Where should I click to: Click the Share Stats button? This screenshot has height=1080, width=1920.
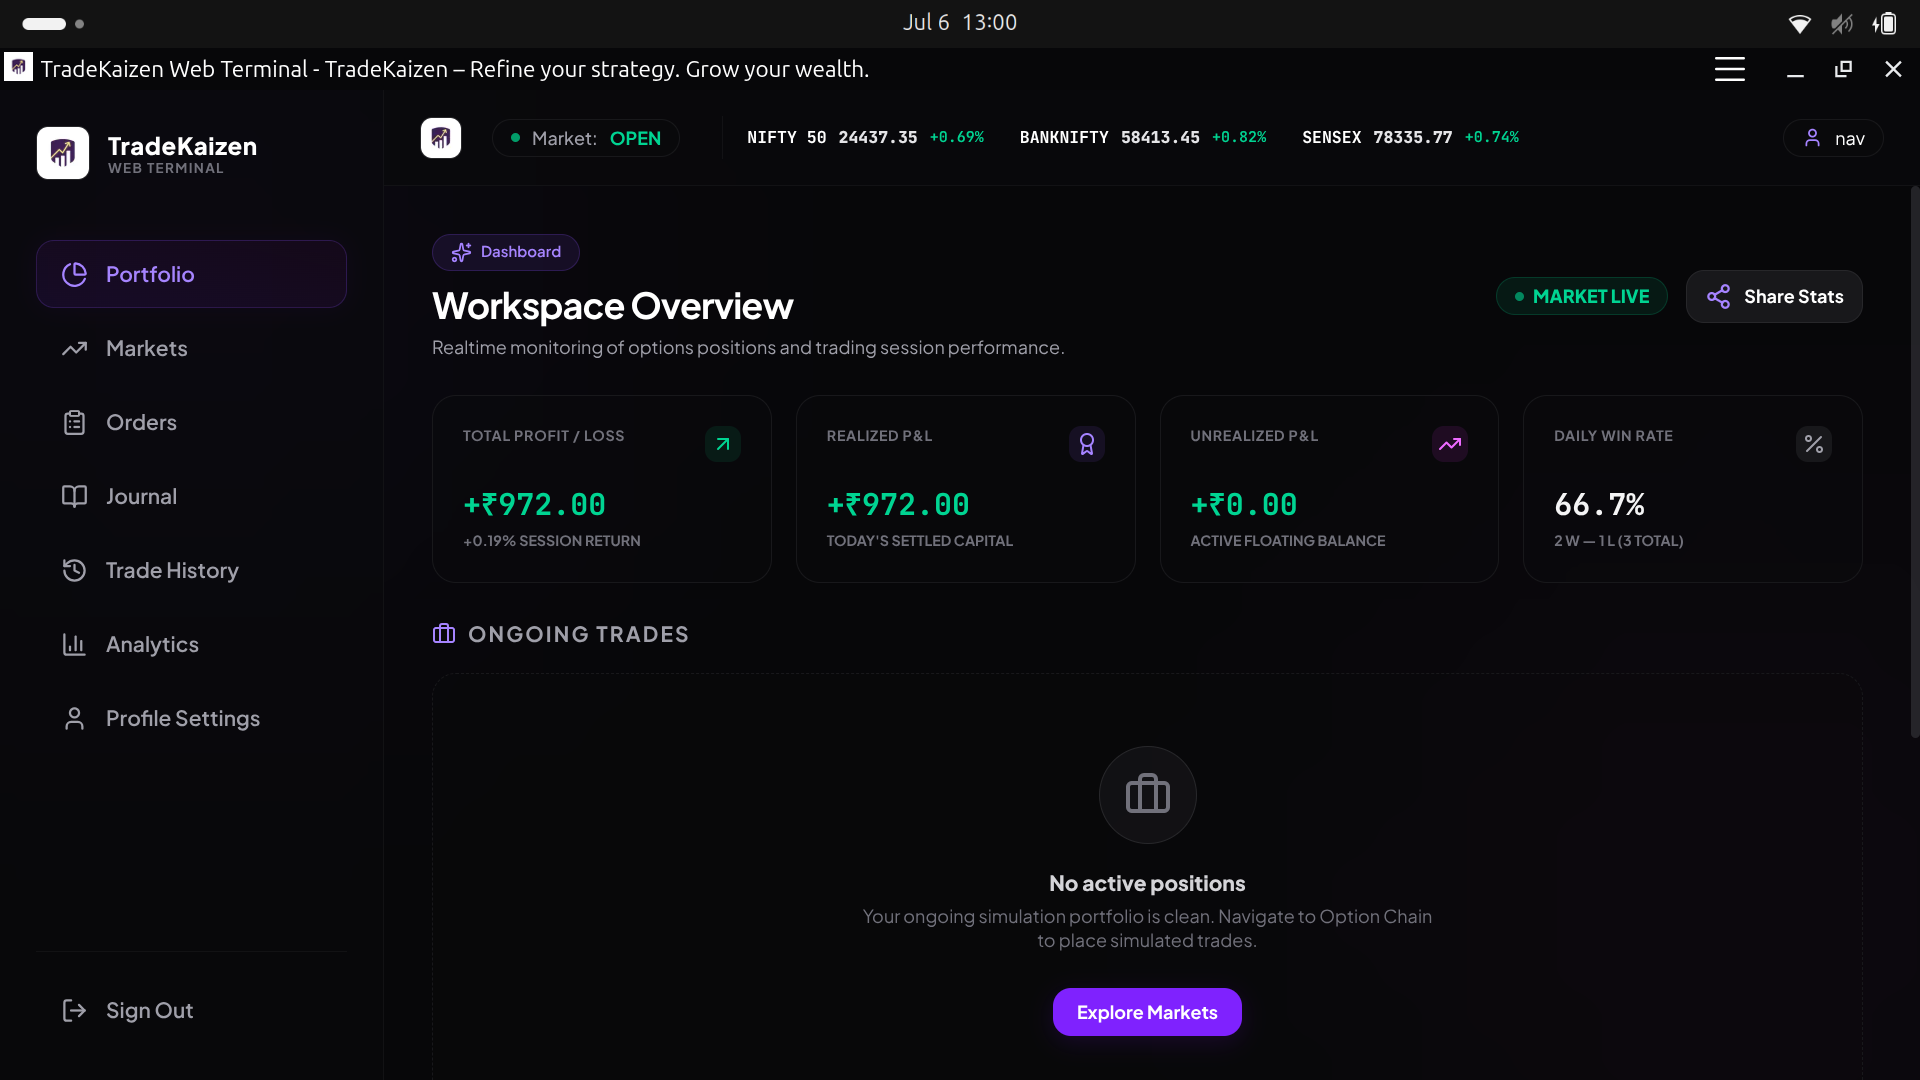coord(1774,296)
